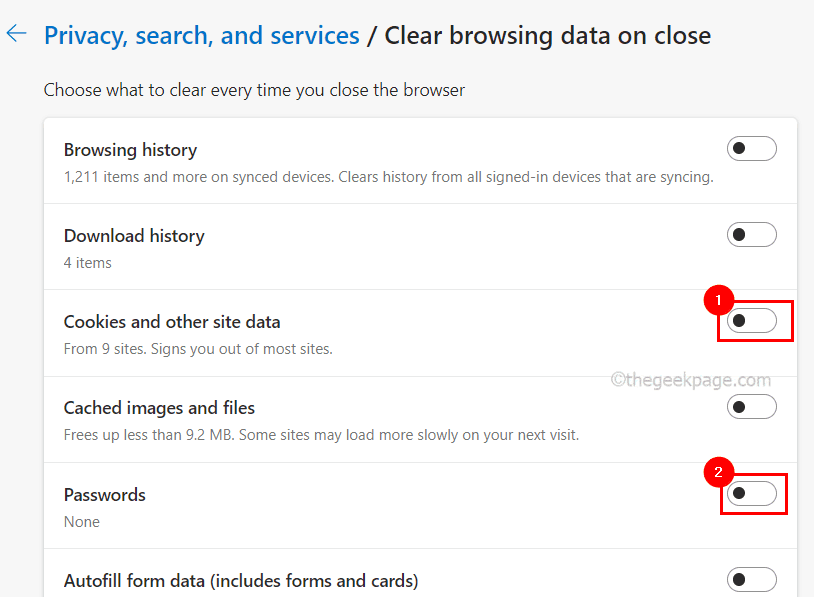This screenshot has height=597, width=814.
Task: Click the Download history row
Action: coord(134,236)
